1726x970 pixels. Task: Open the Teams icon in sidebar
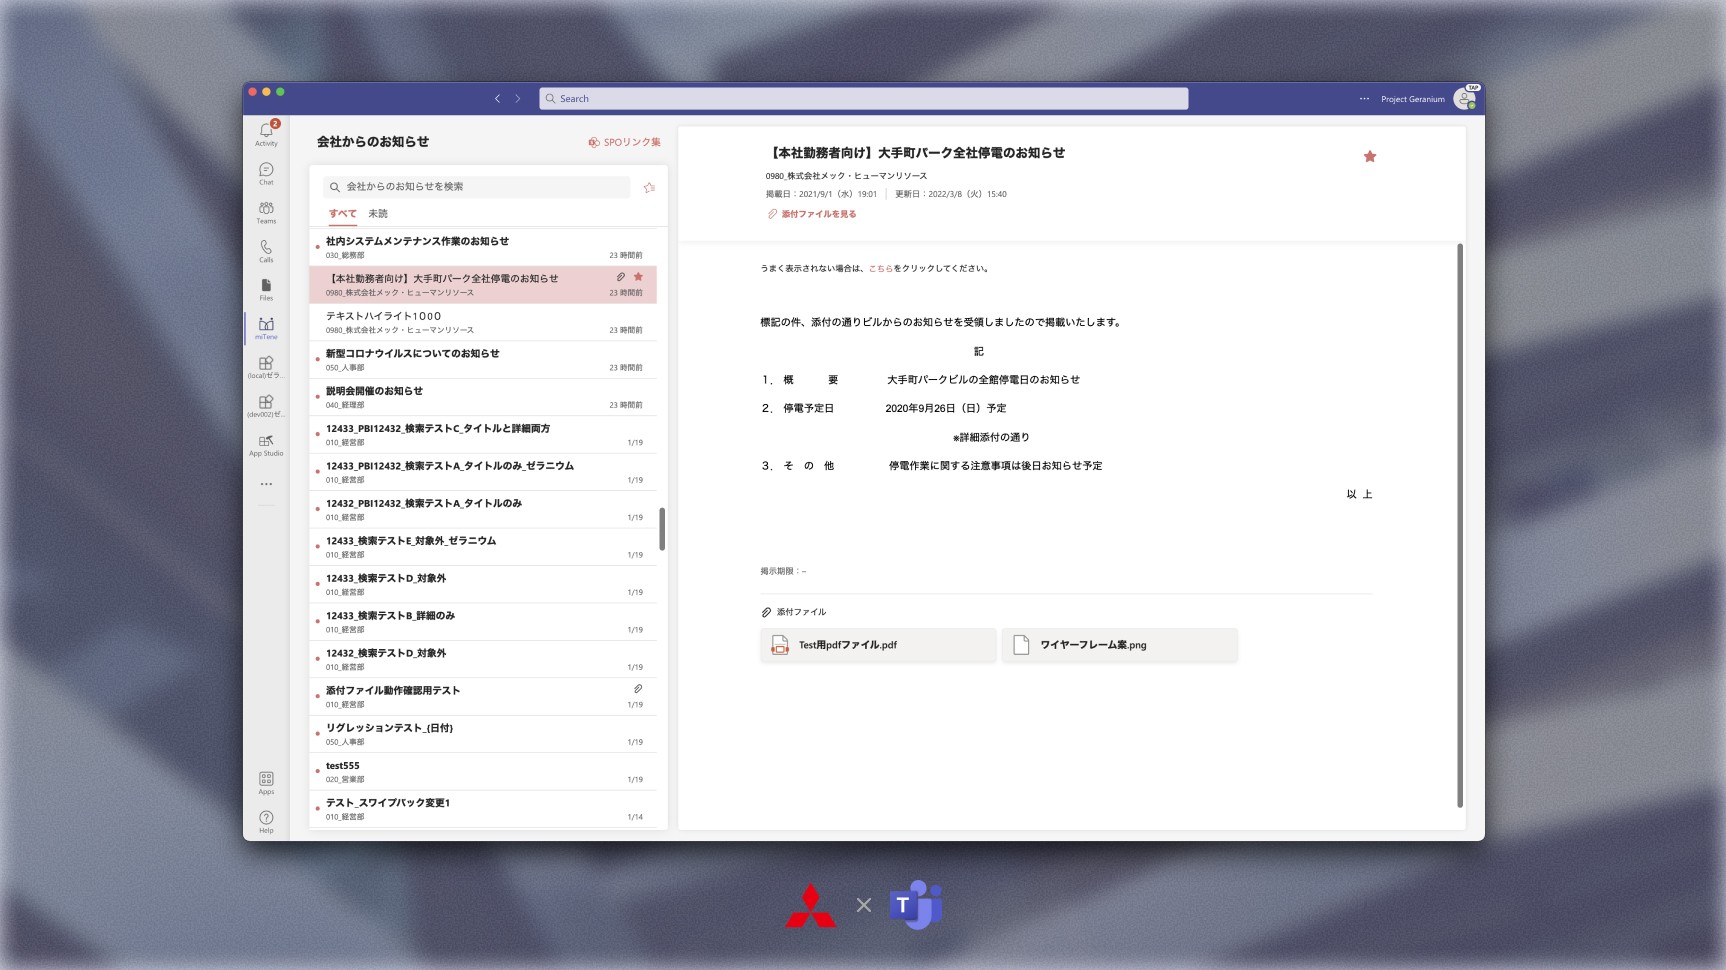click(x=266, y=212)
